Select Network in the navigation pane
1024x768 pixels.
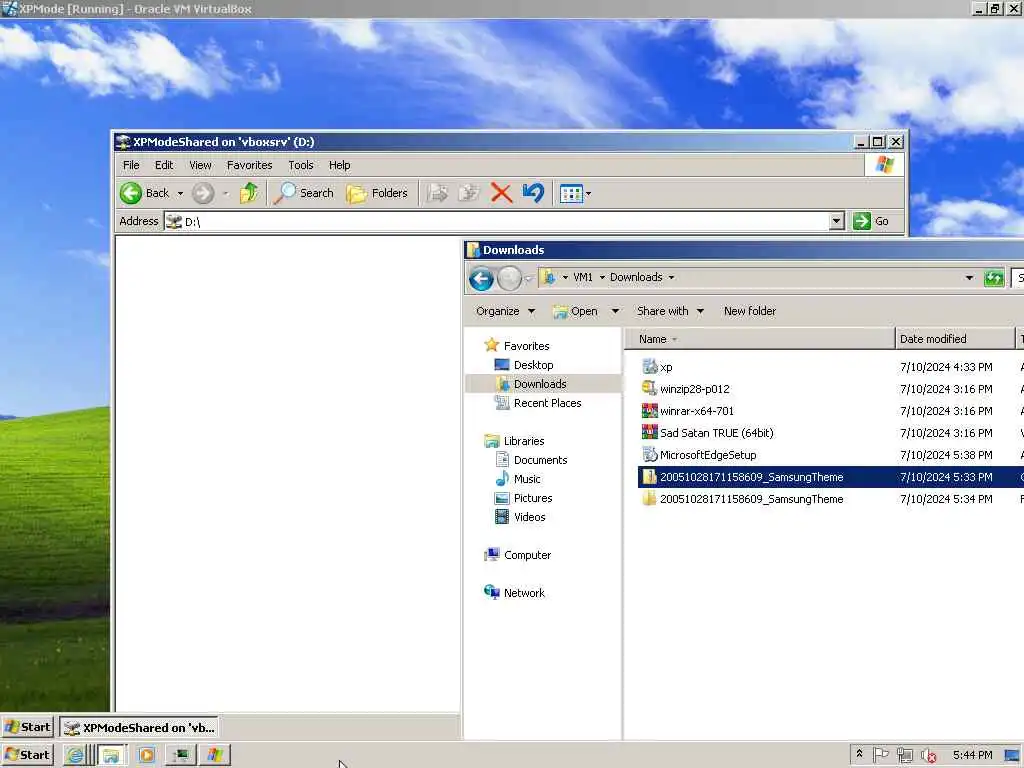(x=524, y=593)
